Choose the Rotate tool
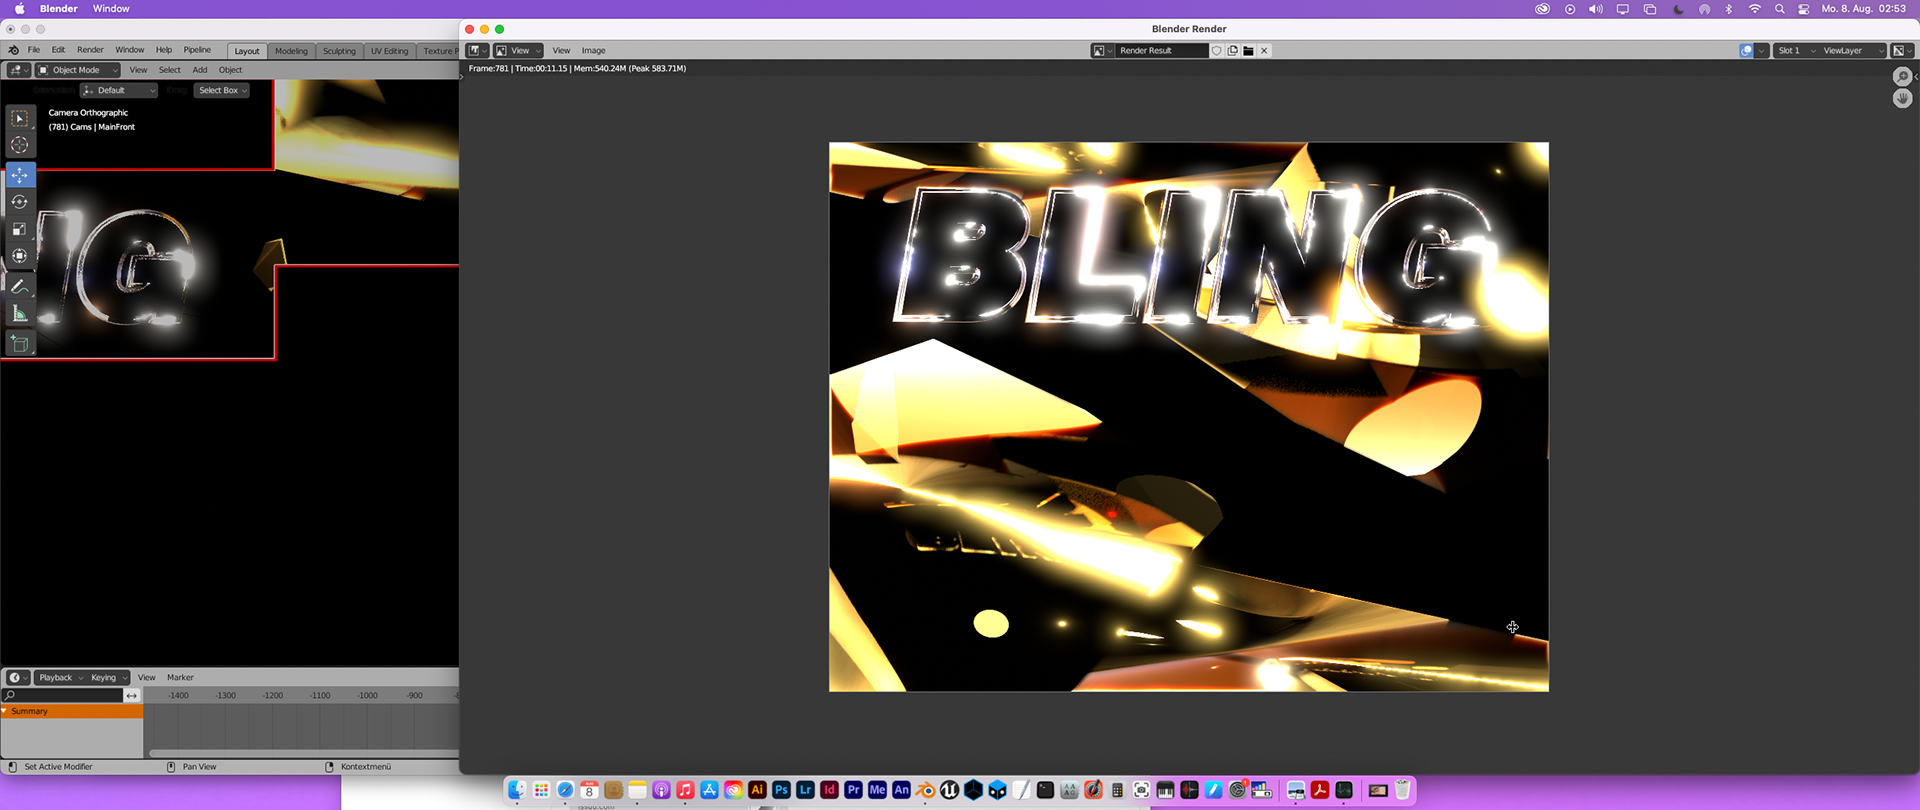 coord(19,202)
